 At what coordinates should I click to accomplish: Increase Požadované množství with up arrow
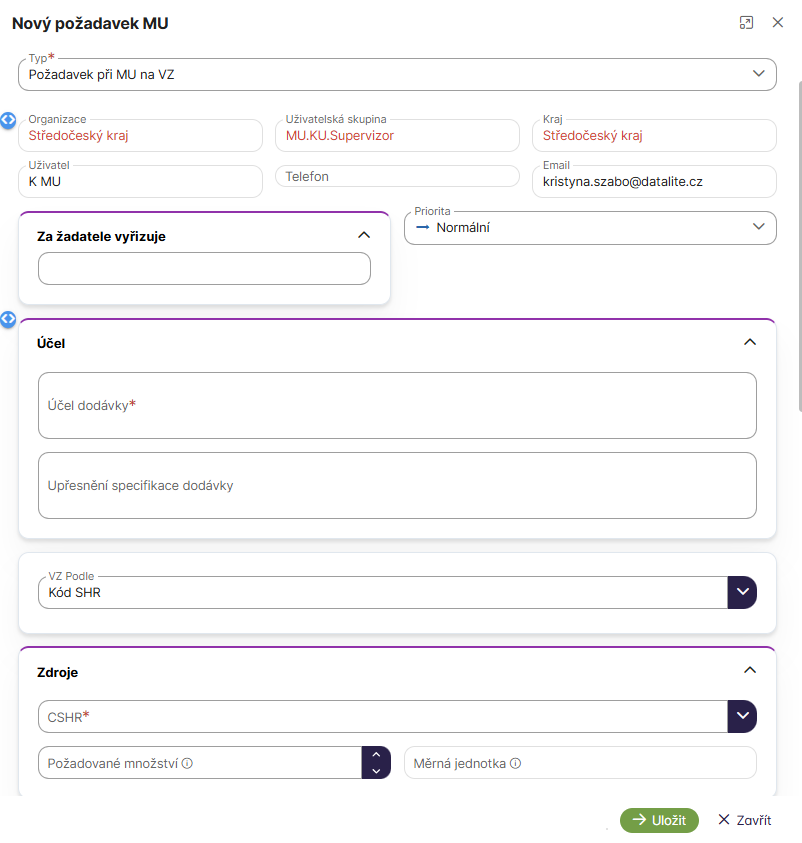click(x=375, y=755)
